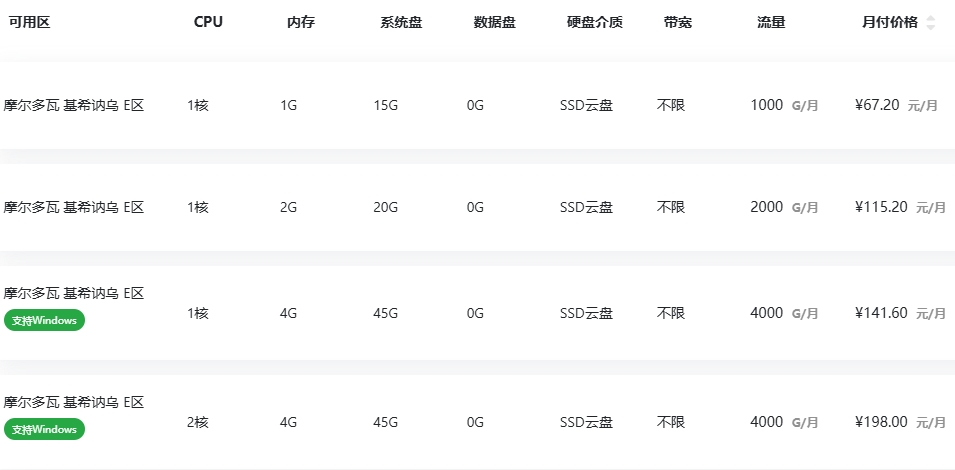This screenshot has height=470, width=955.
Task: Click the 系统盘 column header
Action: click(x=401, y=23)
